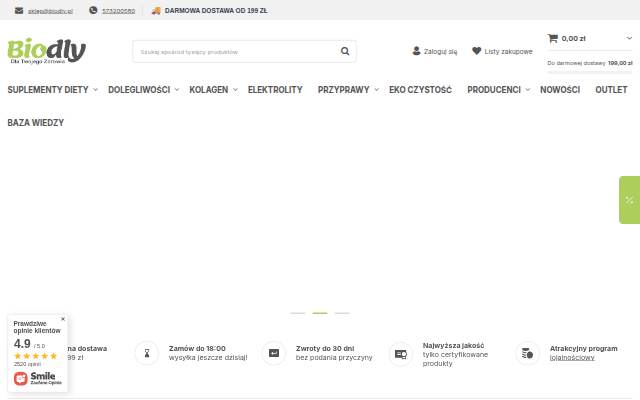Screen dimensions: 640x400
Task: Click the Zaloguj się link
Action: [440, 51]
